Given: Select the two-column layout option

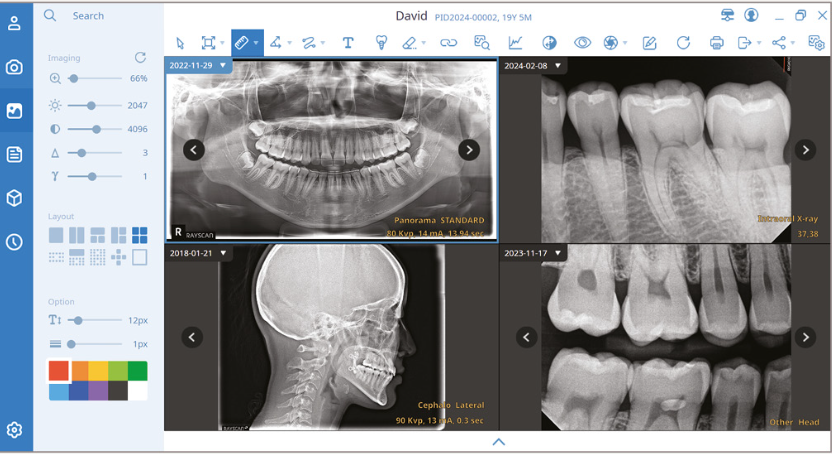Looking at the screenshot, I should click(x=77, y=236).
